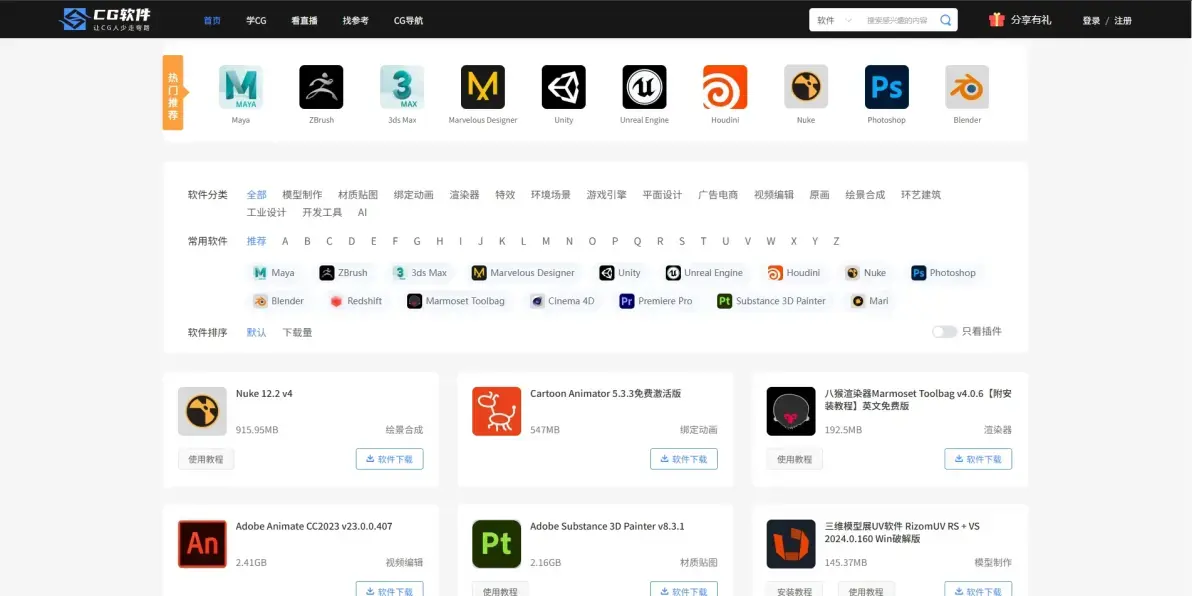Image resolution: width=1192 pixels, height=596 pixels.
Task: Choose the Unity large icon
Action: coord(563,87)
